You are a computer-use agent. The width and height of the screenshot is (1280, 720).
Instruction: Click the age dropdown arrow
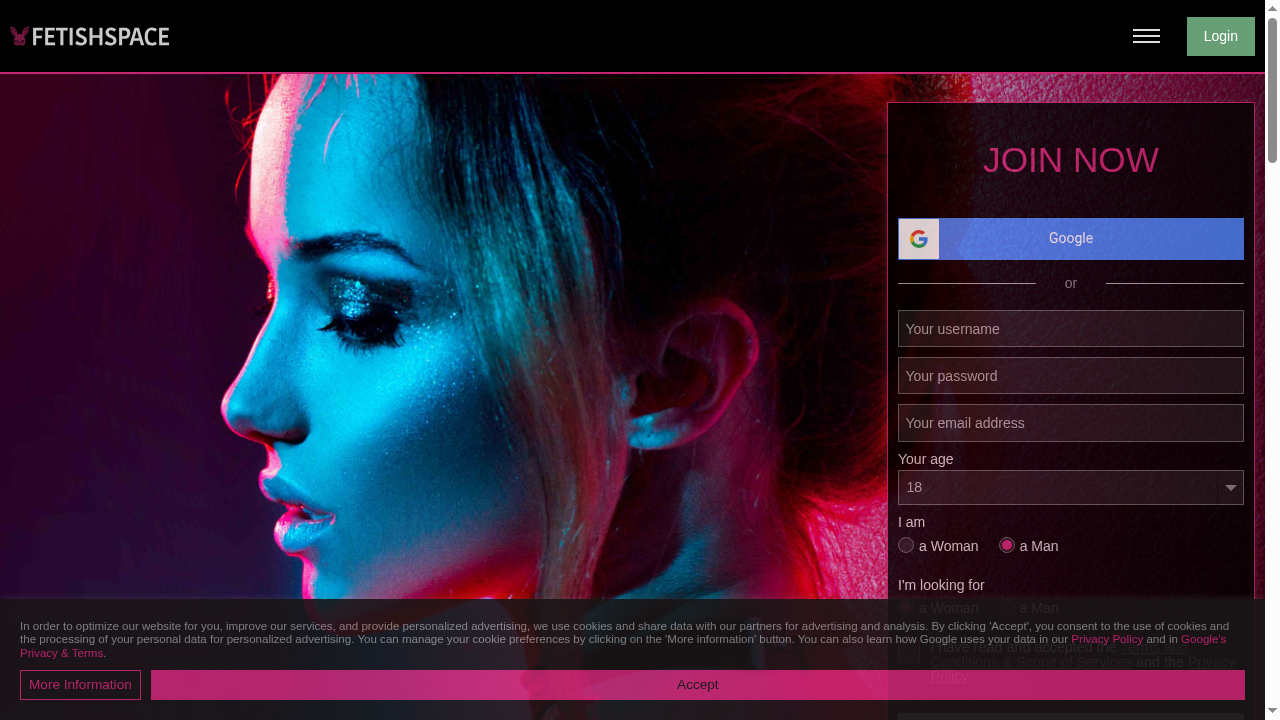[x=1230, y=487]
